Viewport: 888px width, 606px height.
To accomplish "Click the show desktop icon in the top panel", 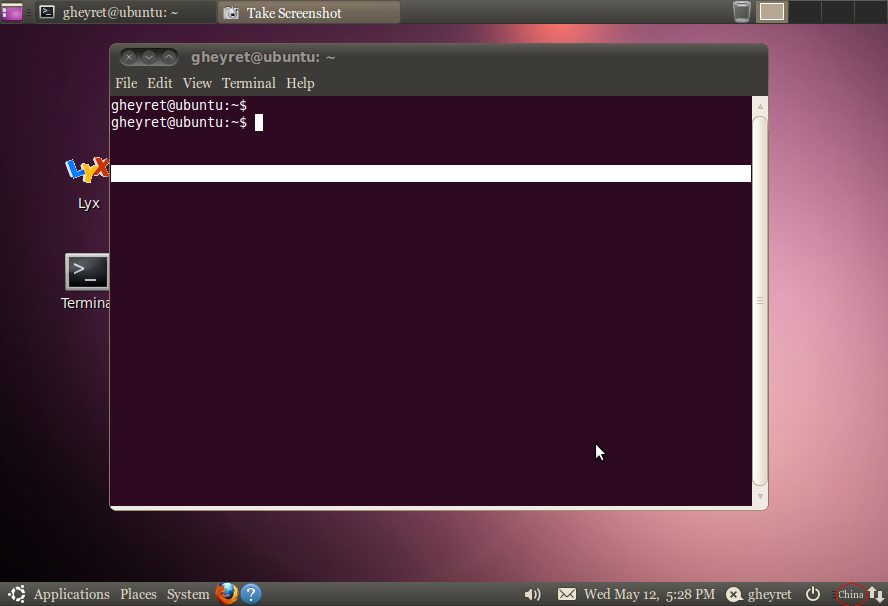I will (11, 12).
